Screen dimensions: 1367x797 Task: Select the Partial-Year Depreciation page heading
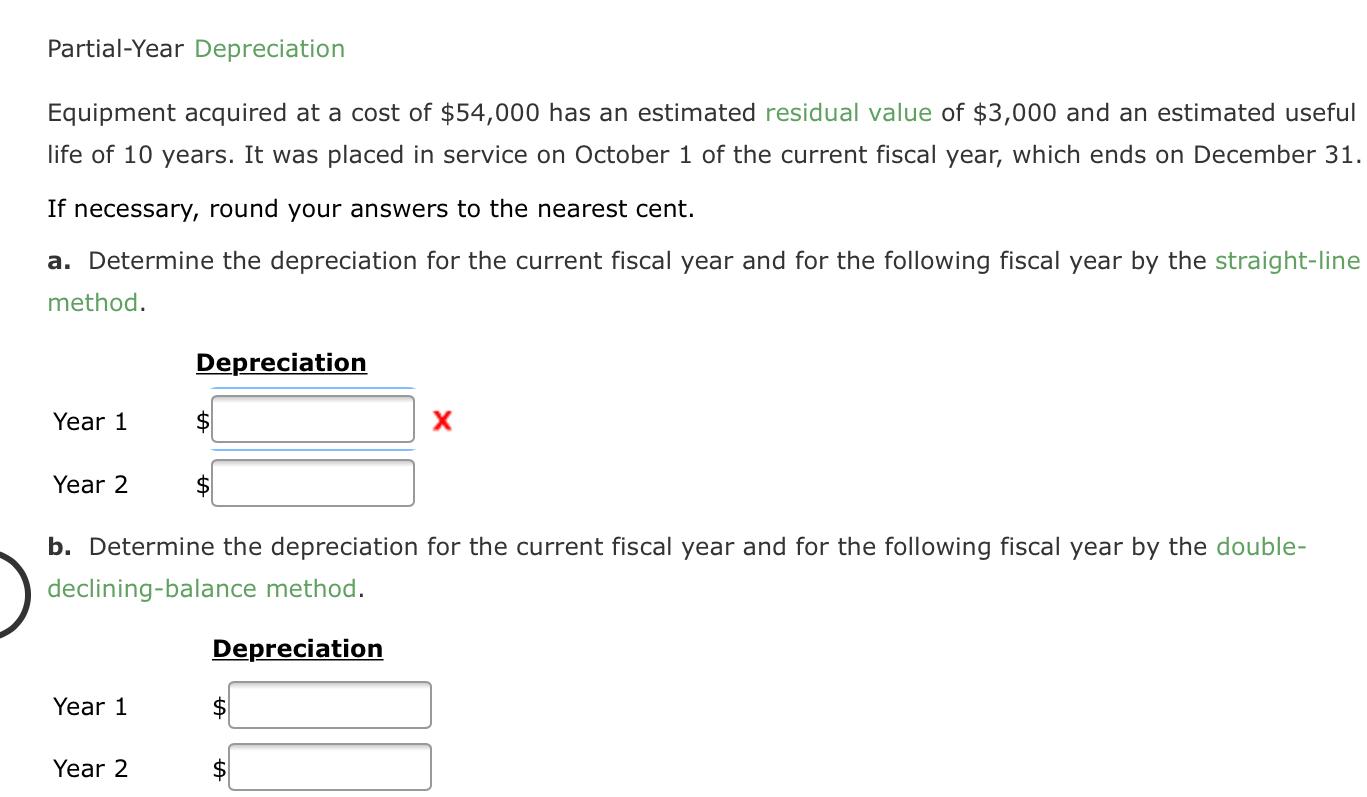click(195, 48)
